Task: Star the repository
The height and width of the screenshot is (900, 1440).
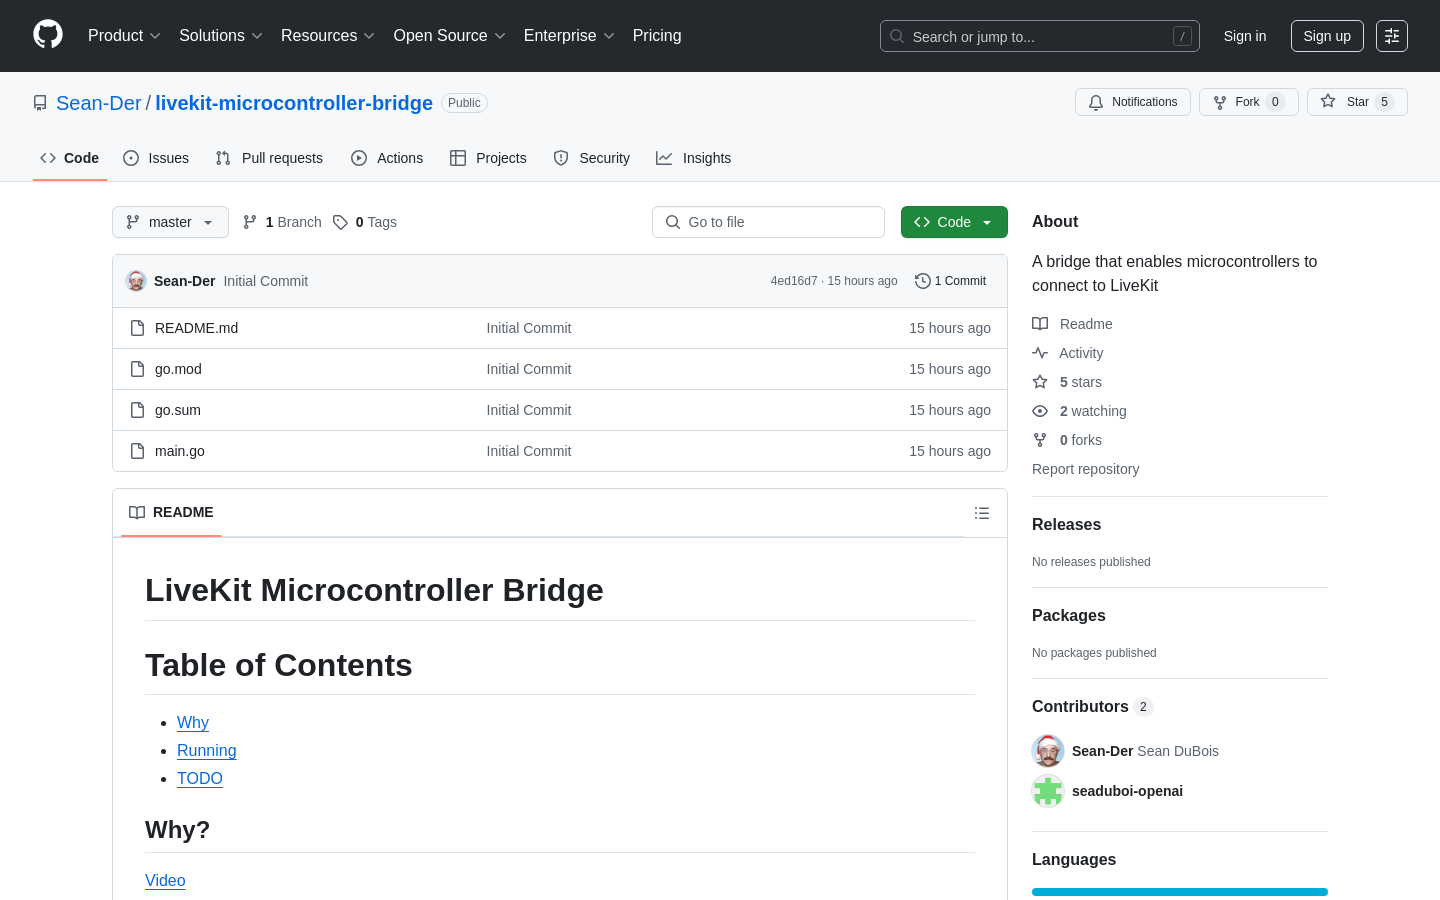Action: (1357, 102)
